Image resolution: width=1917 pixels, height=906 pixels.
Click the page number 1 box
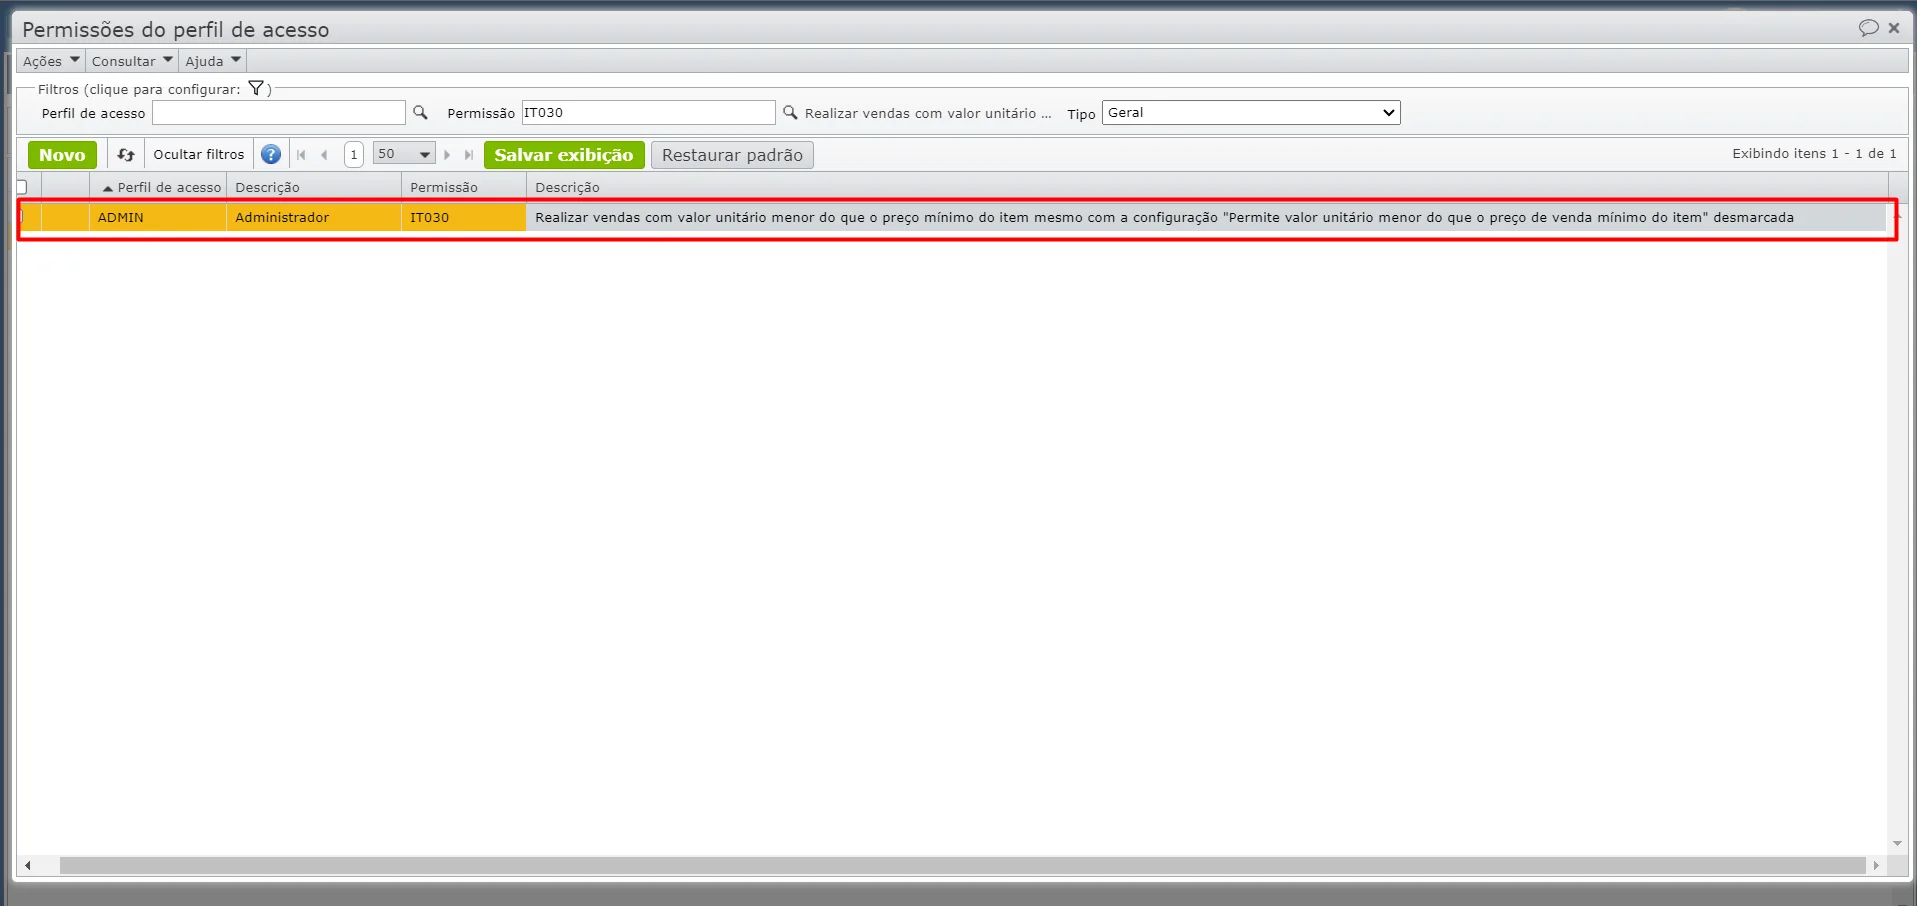click(x=354, y=155)
